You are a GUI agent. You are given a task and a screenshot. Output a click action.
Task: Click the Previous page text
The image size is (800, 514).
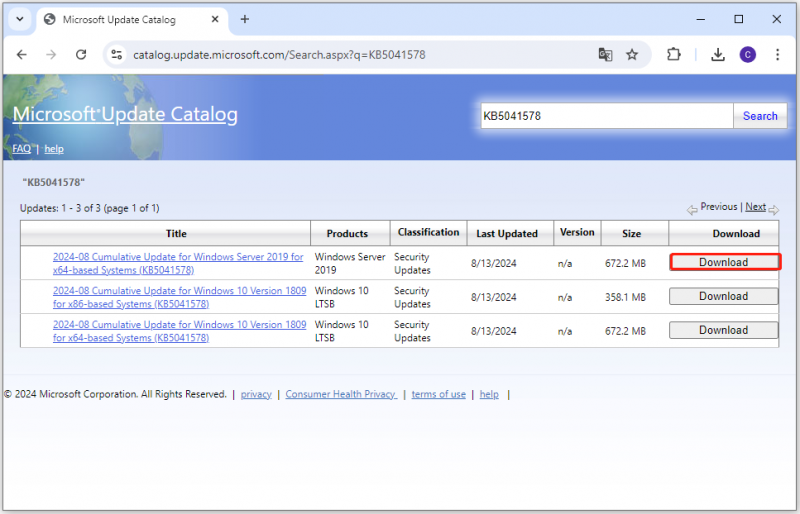pos(718,207)
